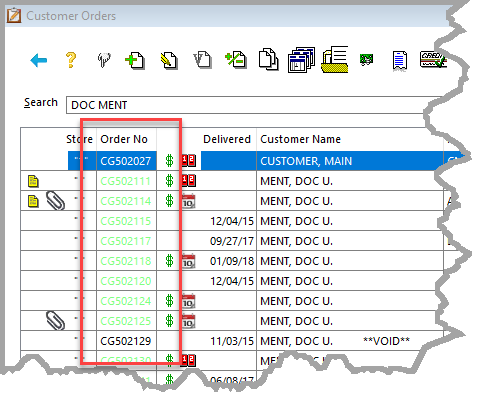Screen dimensions: 488x411
Task: Sort by the Delivered column header
Action: click(x=227, y=139)
